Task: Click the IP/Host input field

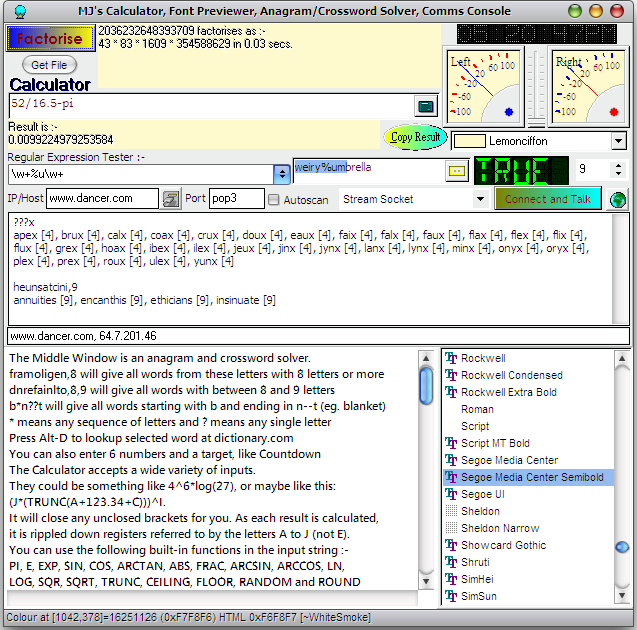Action: (x=102, y=199)
